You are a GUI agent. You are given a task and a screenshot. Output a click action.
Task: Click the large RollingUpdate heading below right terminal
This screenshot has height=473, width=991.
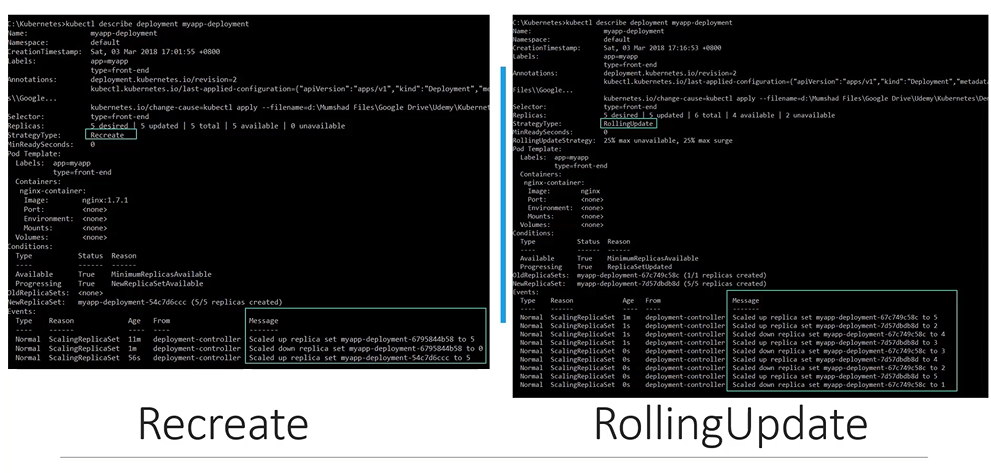click(730, 425)
